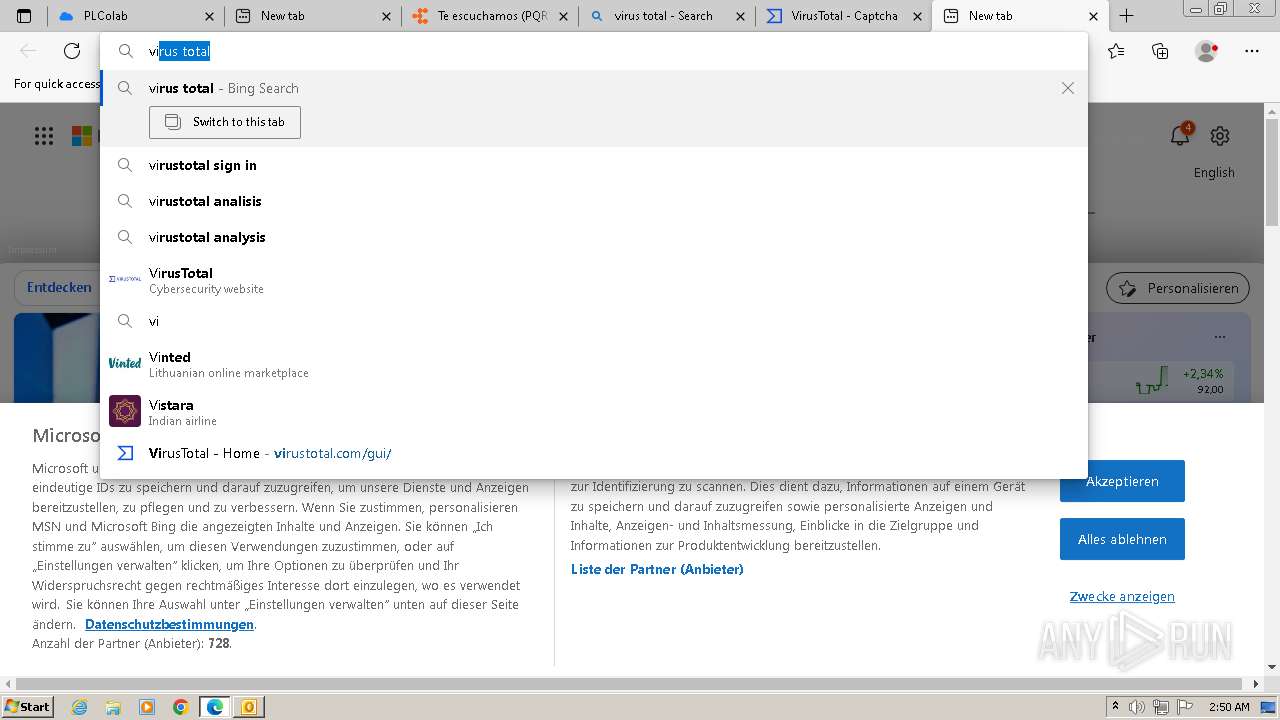Viewport: 1280px width, 720px height.
Task: Switch to the PLColab tab
Action: tap(137, 16)
